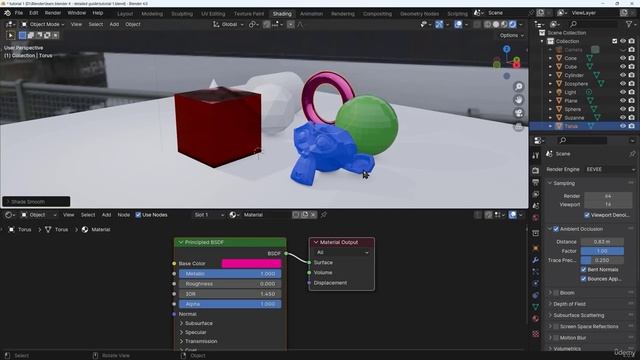Switch to solid viewport shading sphere

[x=496, y=24]
